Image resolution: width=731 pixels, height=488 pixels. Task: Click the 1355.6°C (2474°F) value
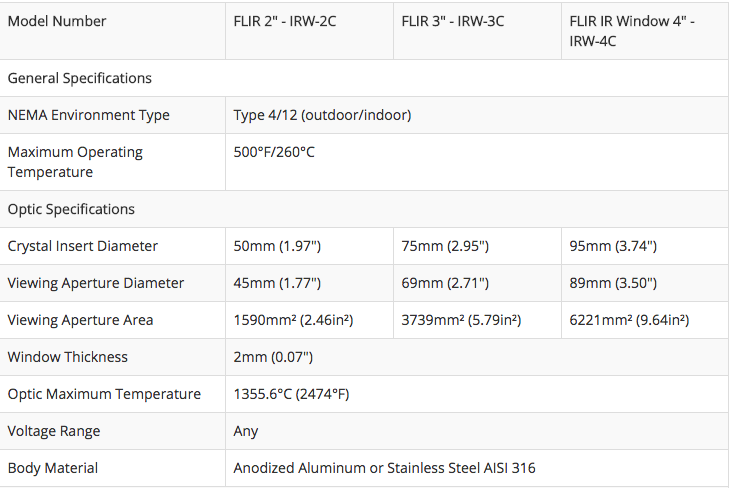291,394
